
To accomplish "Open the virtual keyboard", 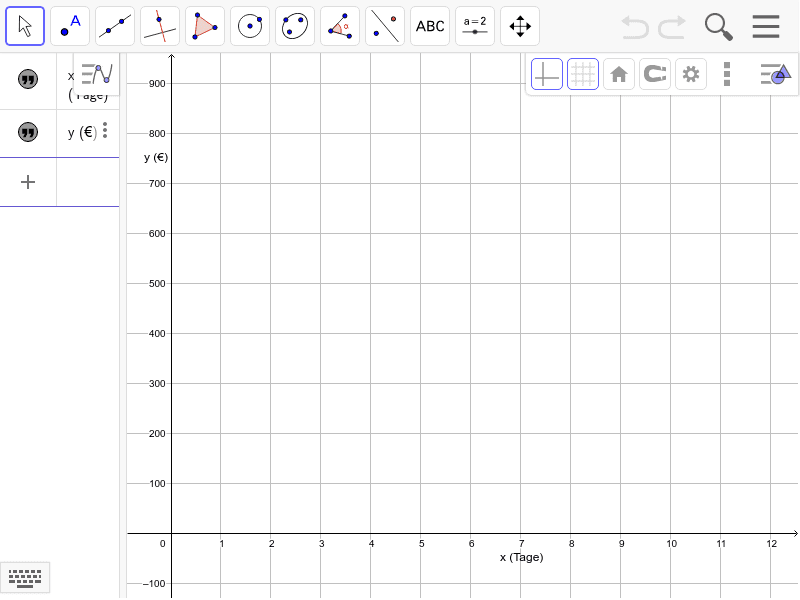I will pos(25,578).
